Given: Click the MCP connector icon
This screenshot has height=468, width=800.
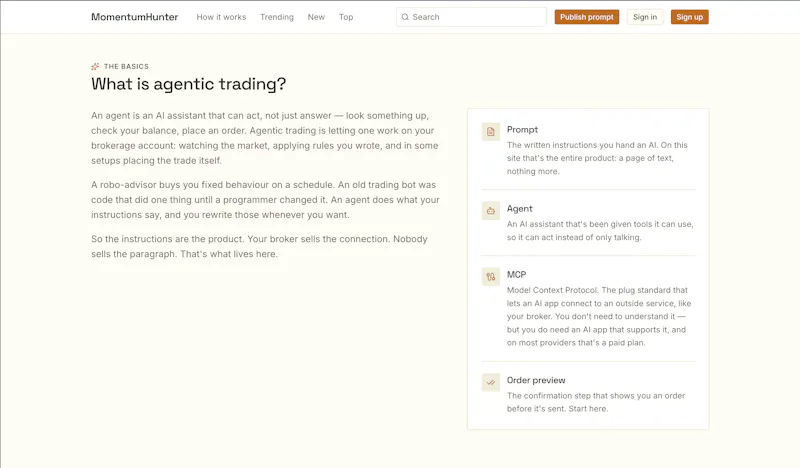Looking at the screenshot, I should coord(491,277).
